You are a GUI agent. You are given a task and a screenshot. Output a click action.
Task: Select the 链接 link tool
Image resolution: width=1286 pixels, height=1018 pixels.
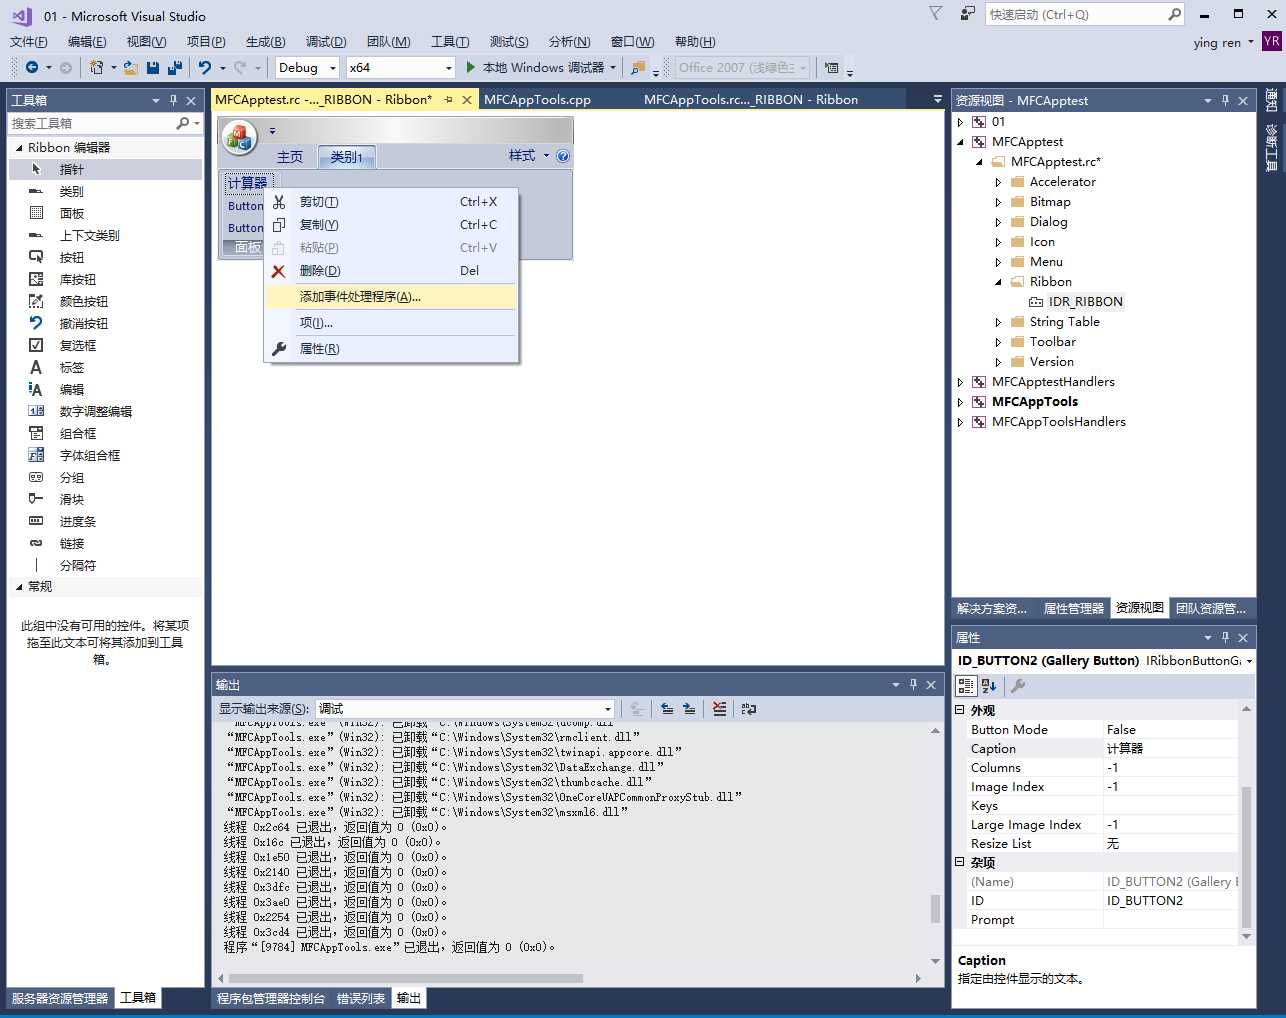point(105,543)
